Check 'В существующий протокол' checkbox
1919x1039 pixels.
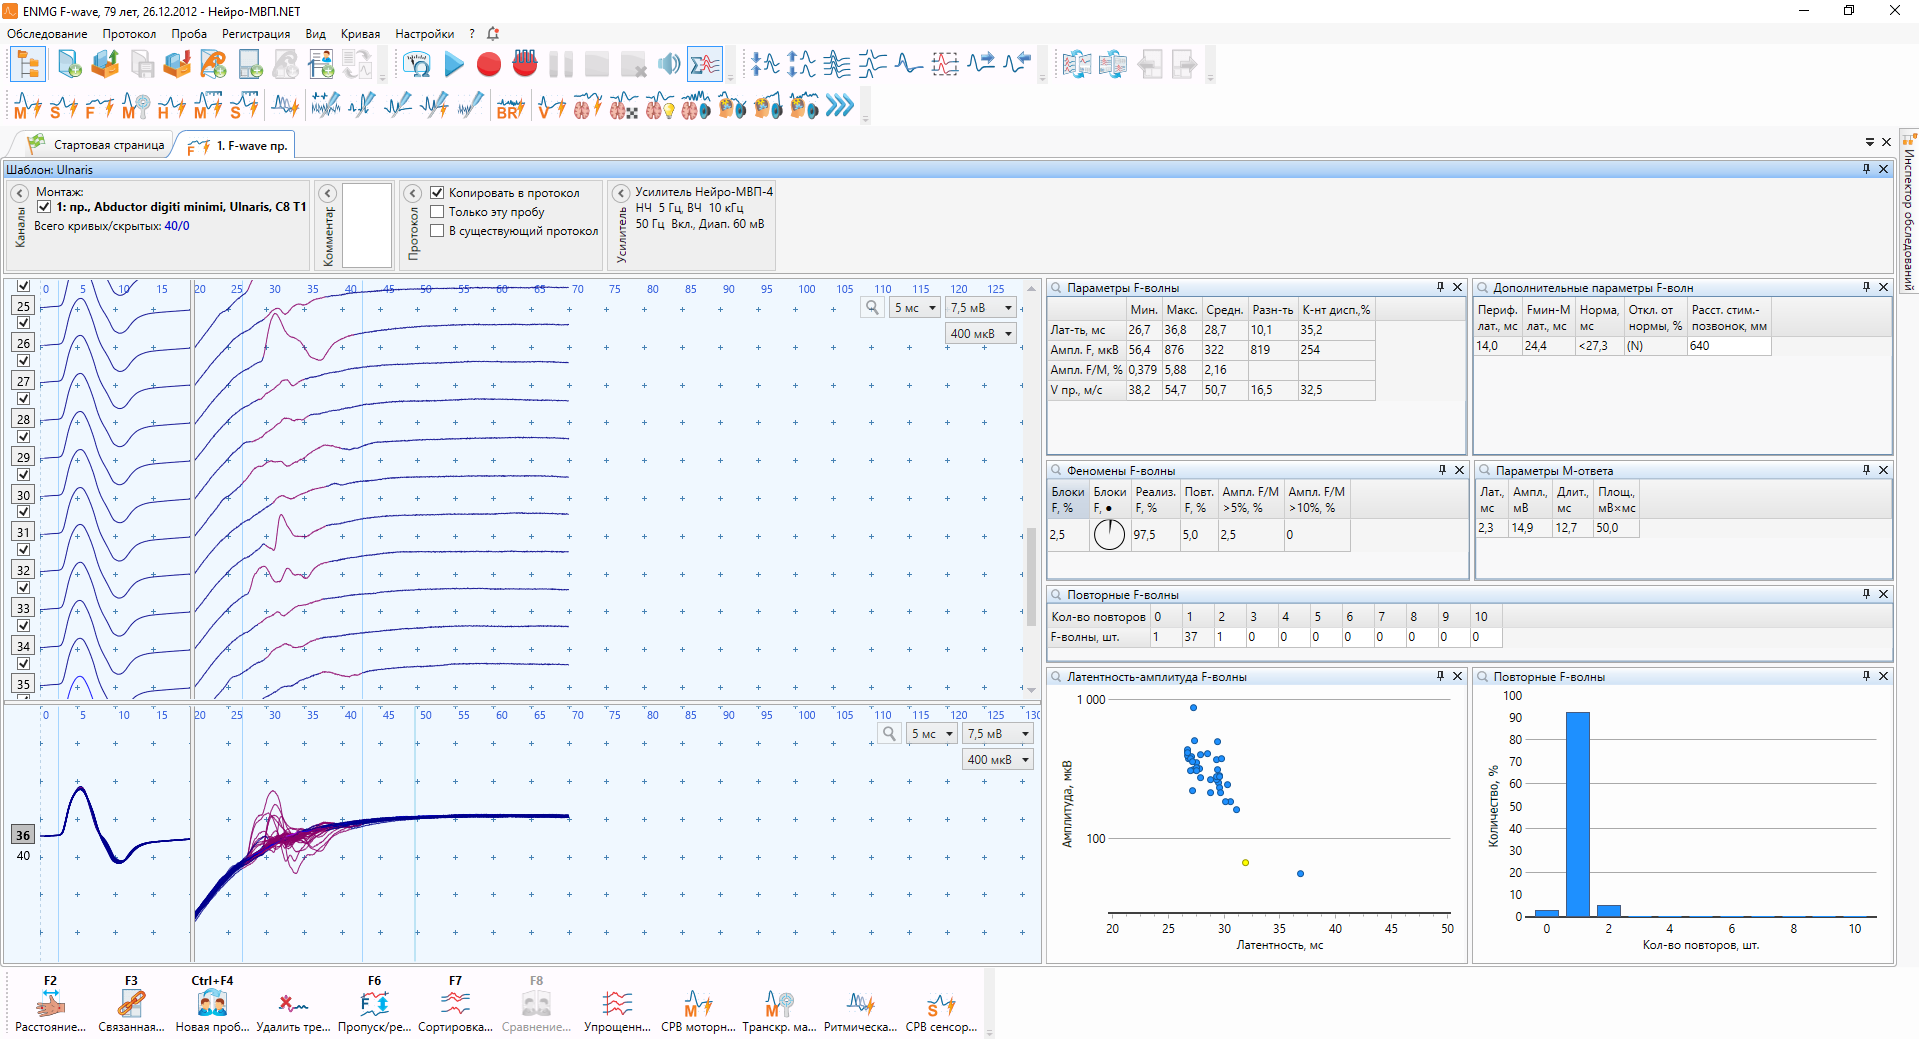pos(437,231)
